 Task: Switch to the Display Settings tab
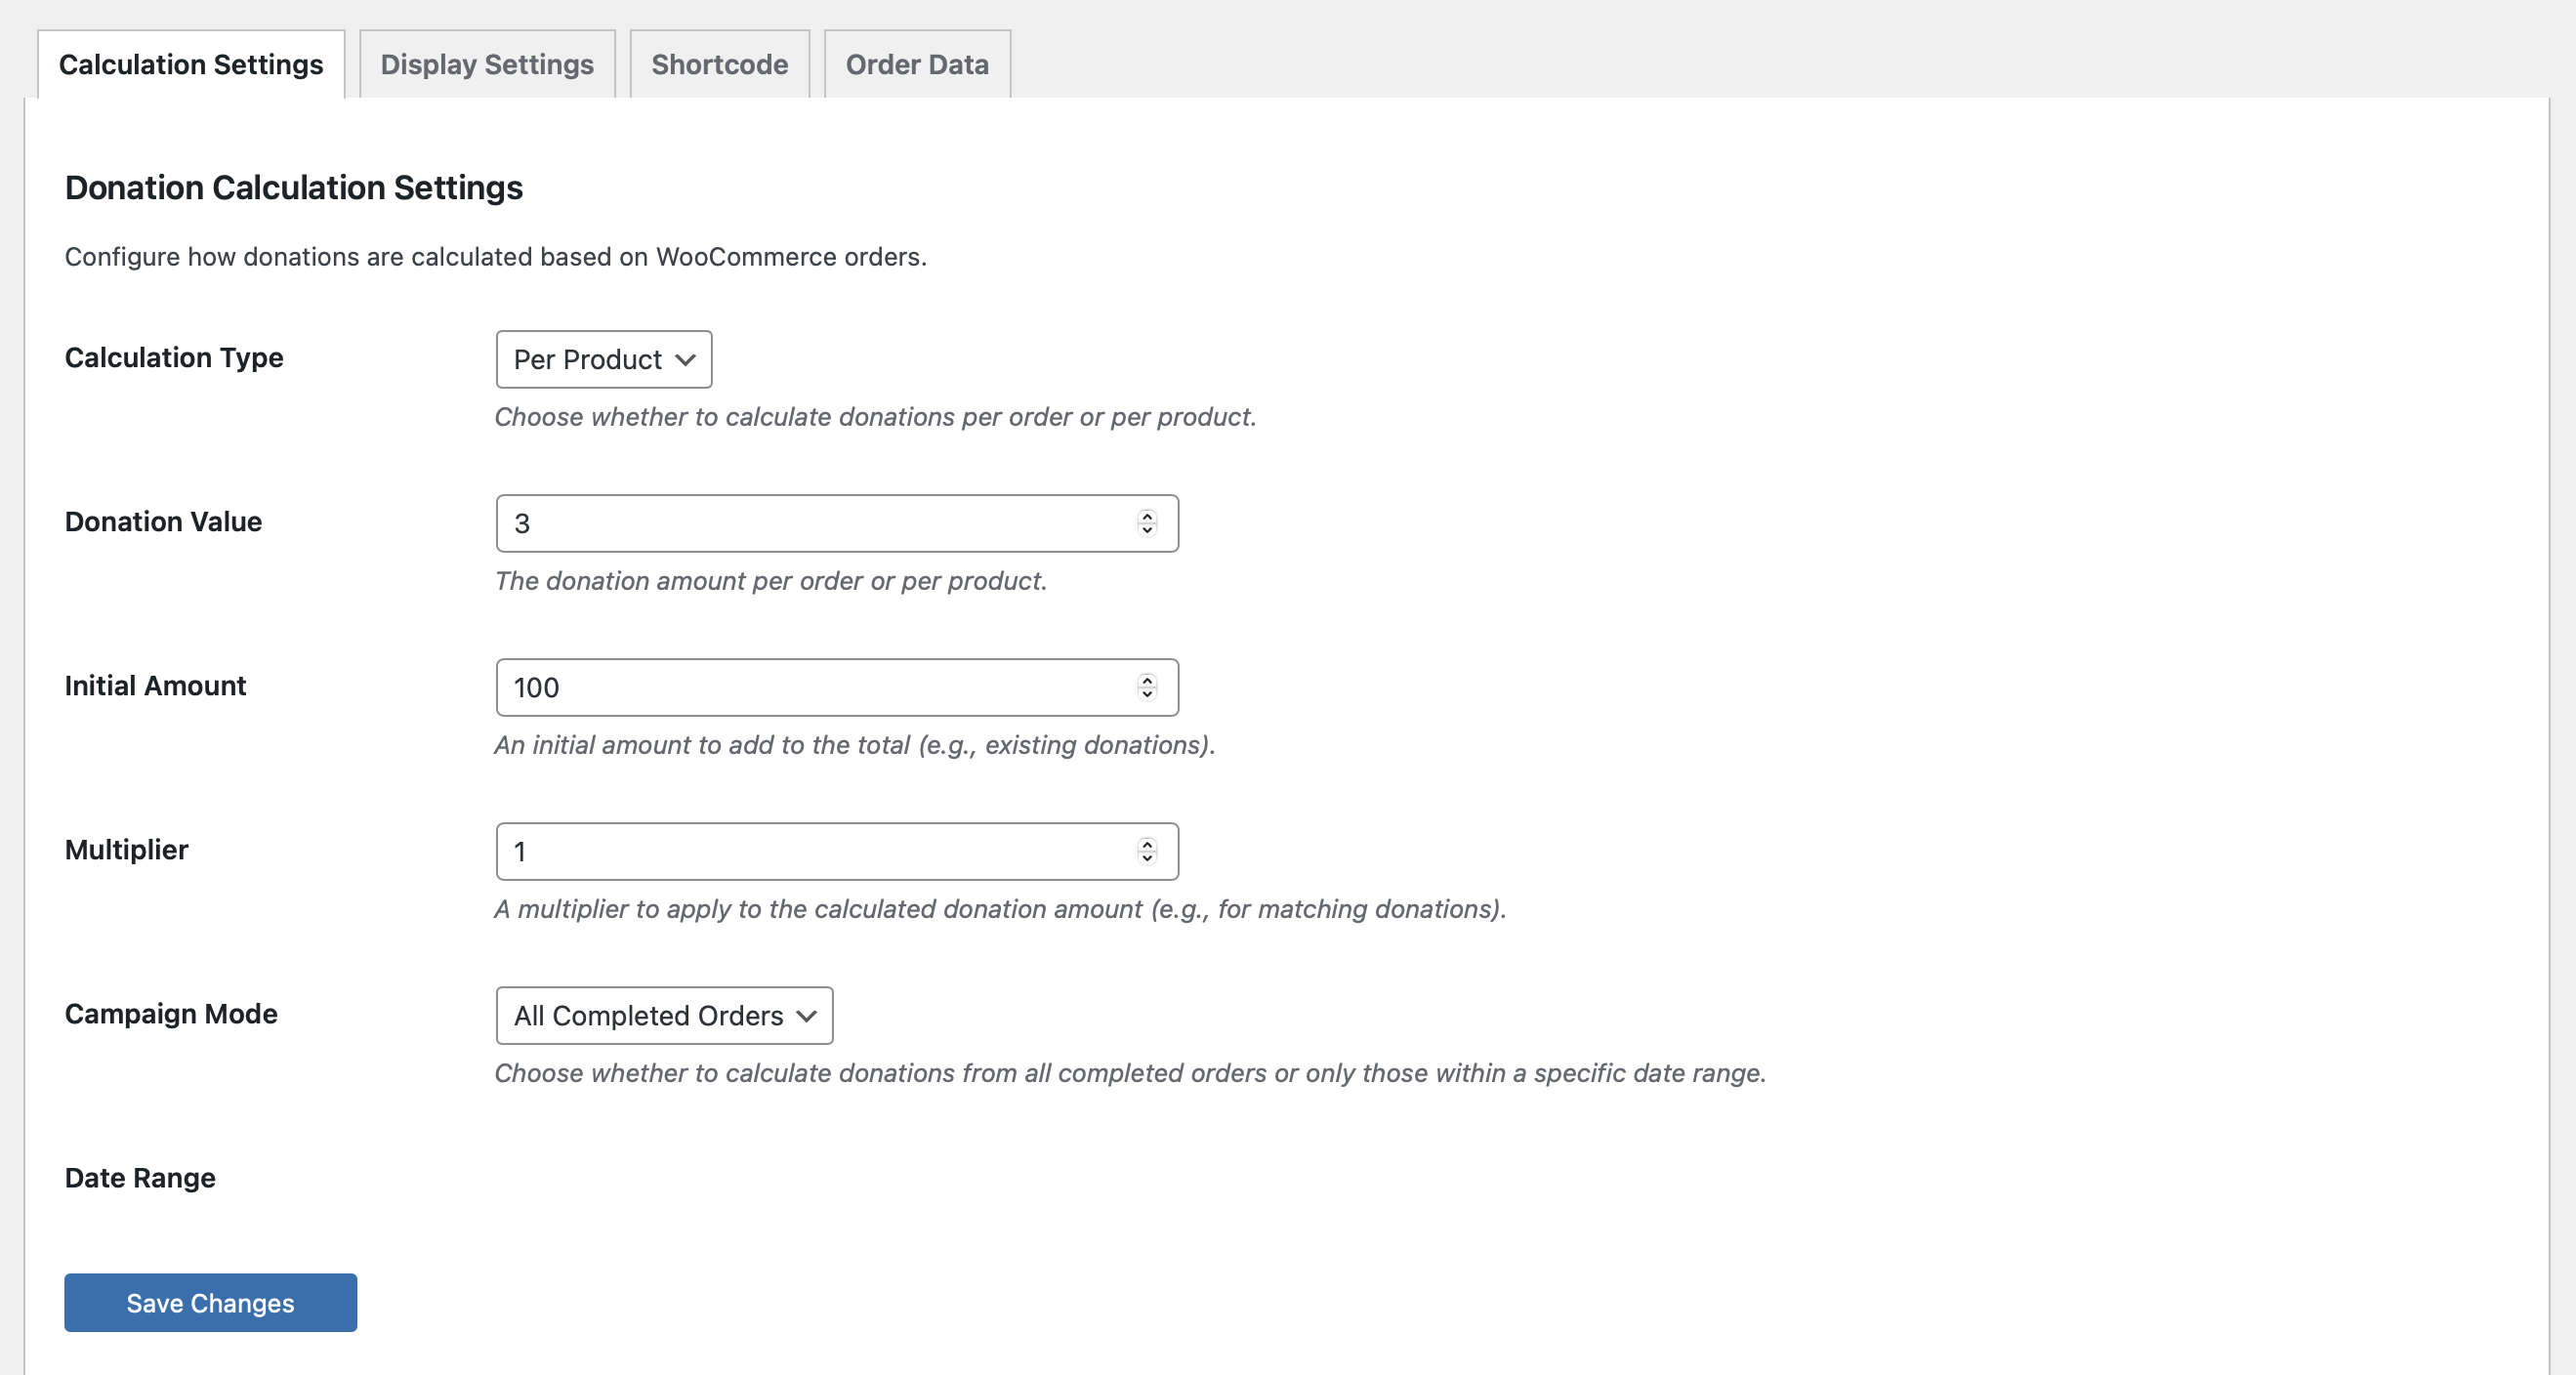(x=487, y=64)
